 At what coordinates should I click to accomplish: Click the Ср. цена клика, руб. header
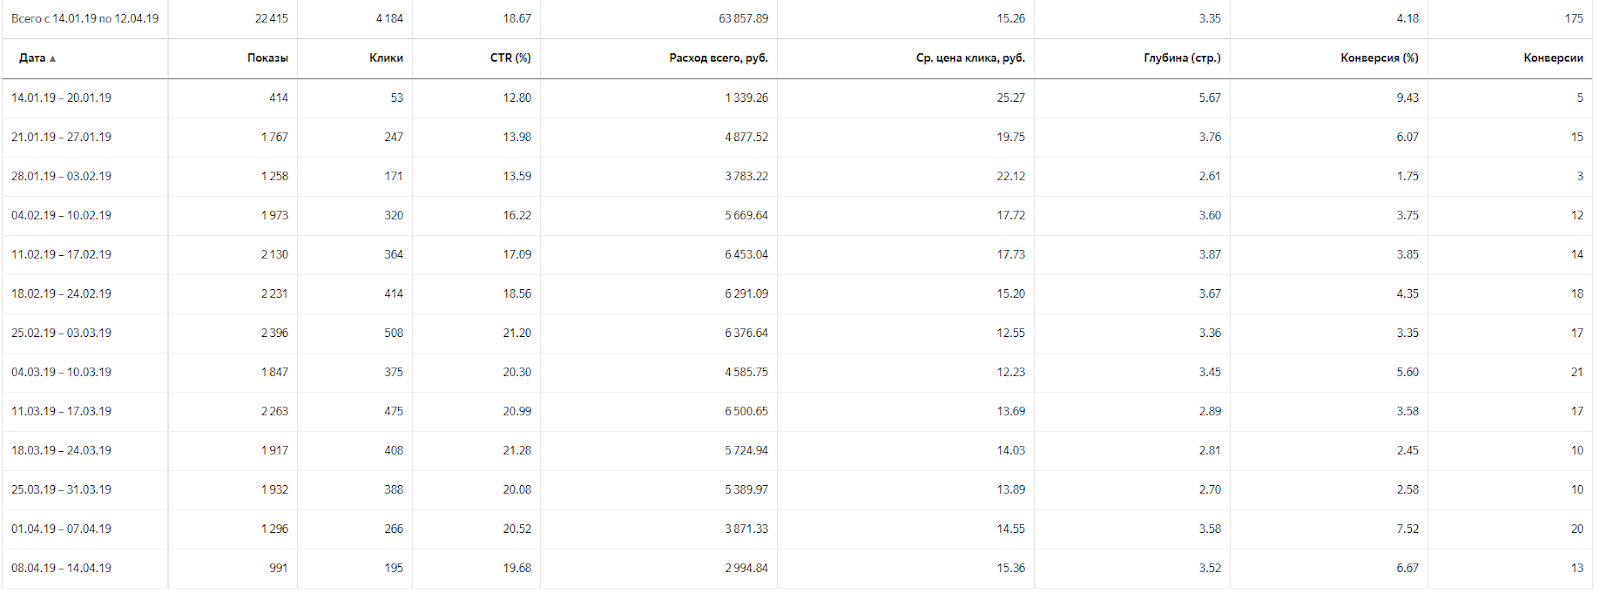tap(970, 58)
